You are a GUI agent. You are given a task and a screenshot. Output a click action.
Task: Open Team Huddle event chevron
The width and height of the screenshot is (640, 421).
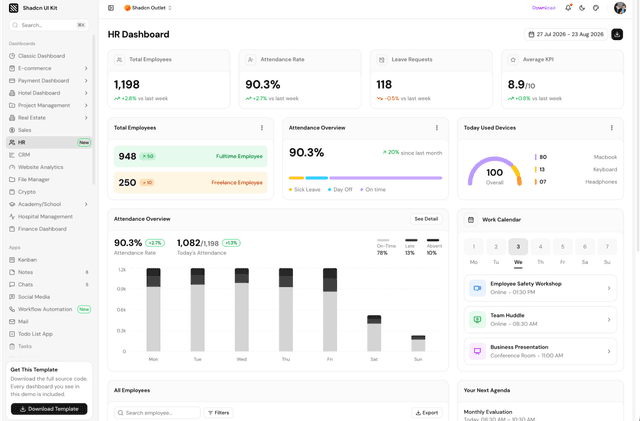click(609, 320)
